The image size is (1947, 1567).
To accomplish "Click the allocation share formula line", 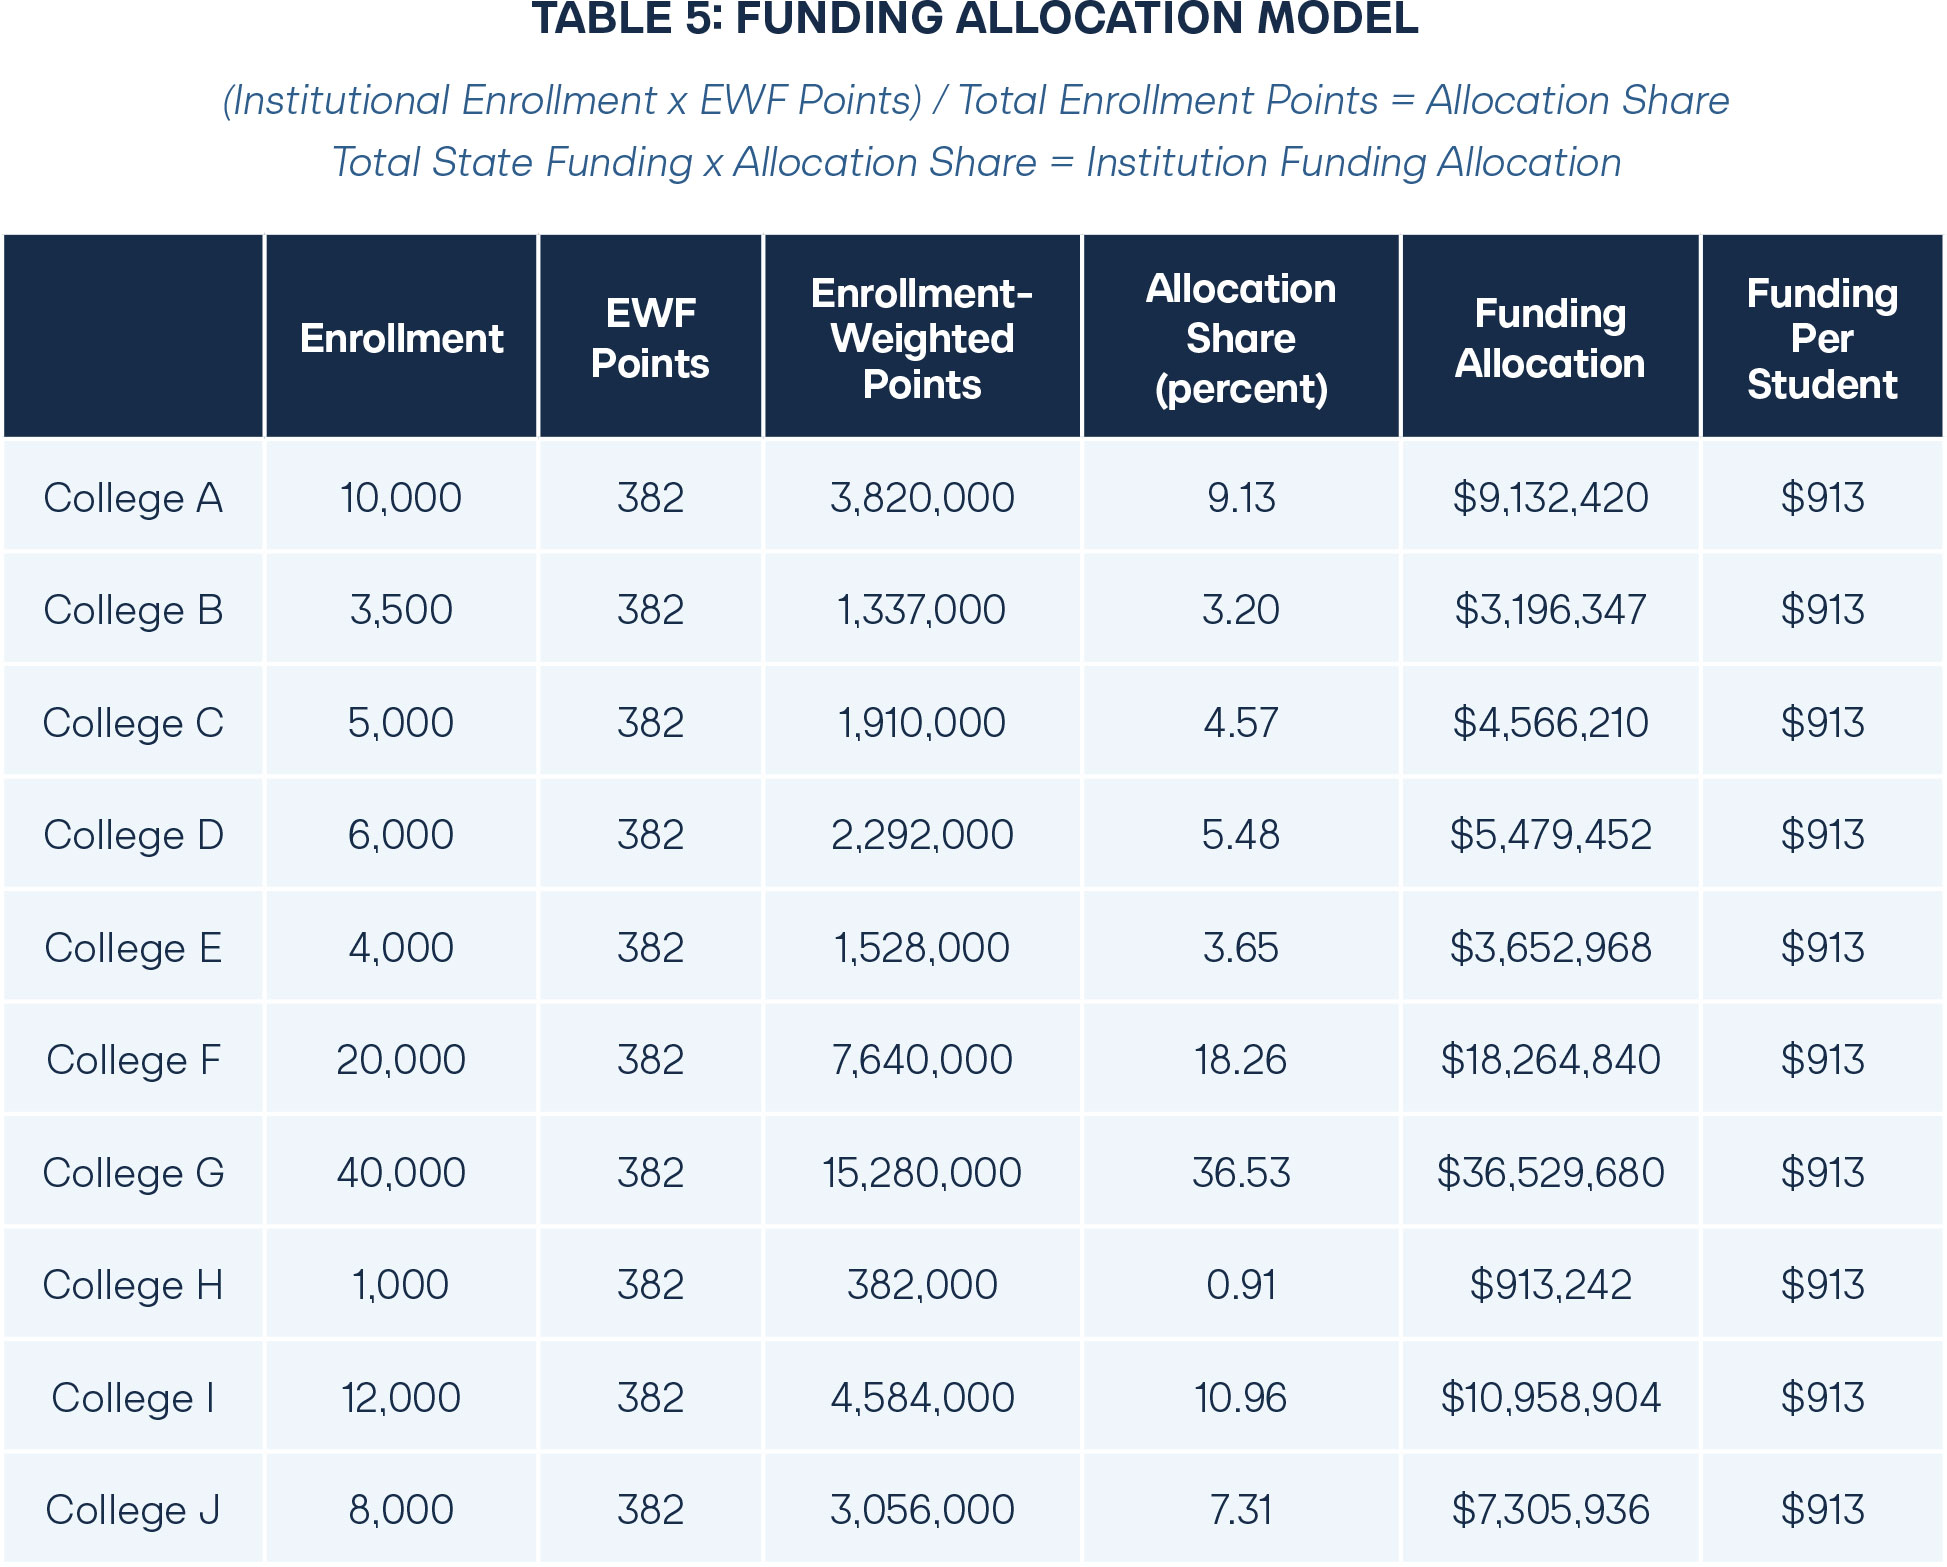I will (x=975, y=101).
